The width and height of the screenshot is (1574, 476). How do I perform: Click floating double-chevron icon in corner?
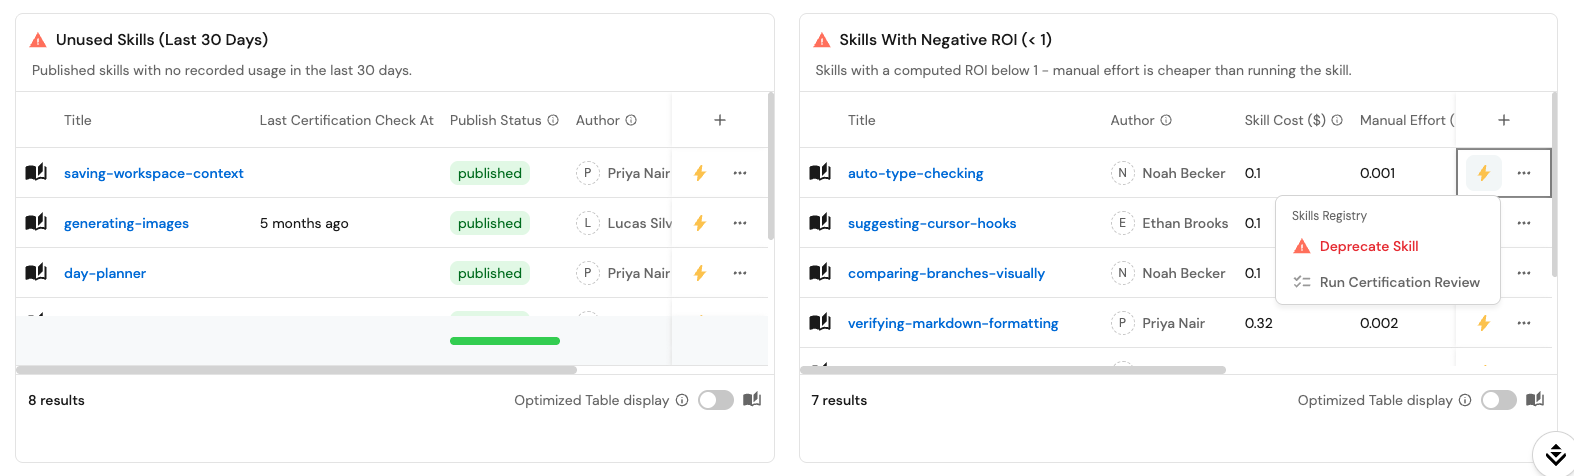1555,454
